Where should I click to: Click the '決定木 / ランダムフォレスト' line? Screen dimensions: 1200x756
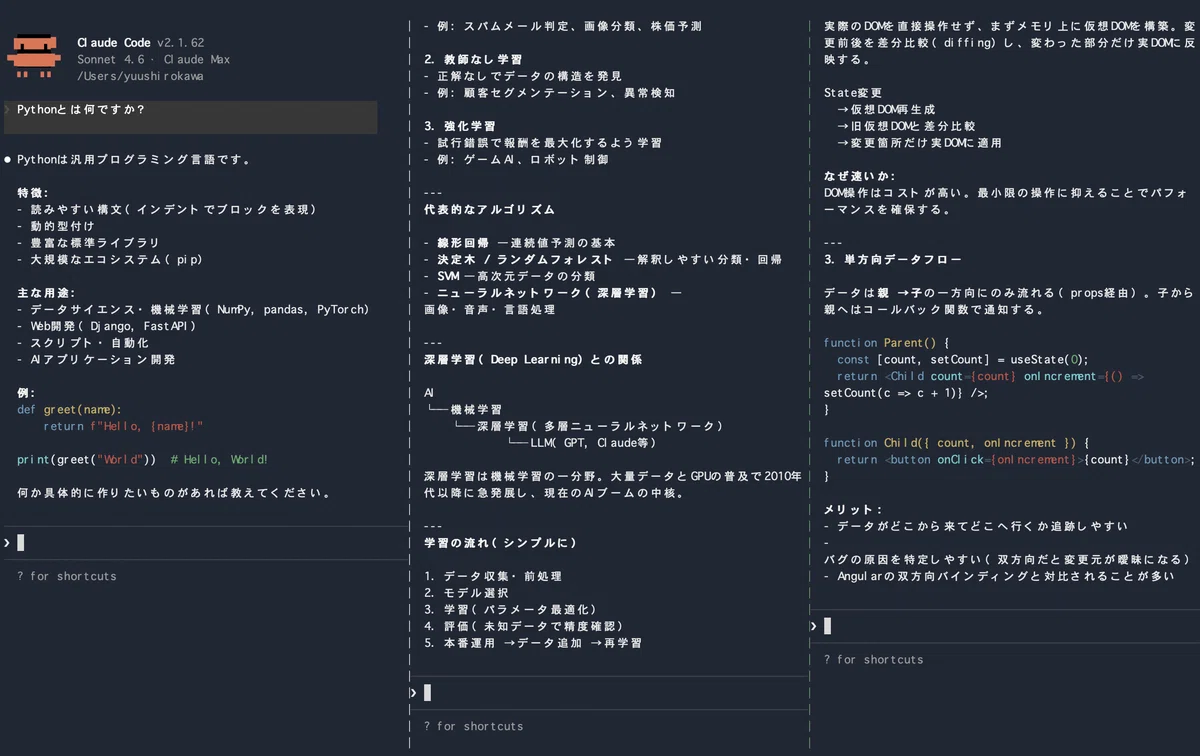click(602, 260)
